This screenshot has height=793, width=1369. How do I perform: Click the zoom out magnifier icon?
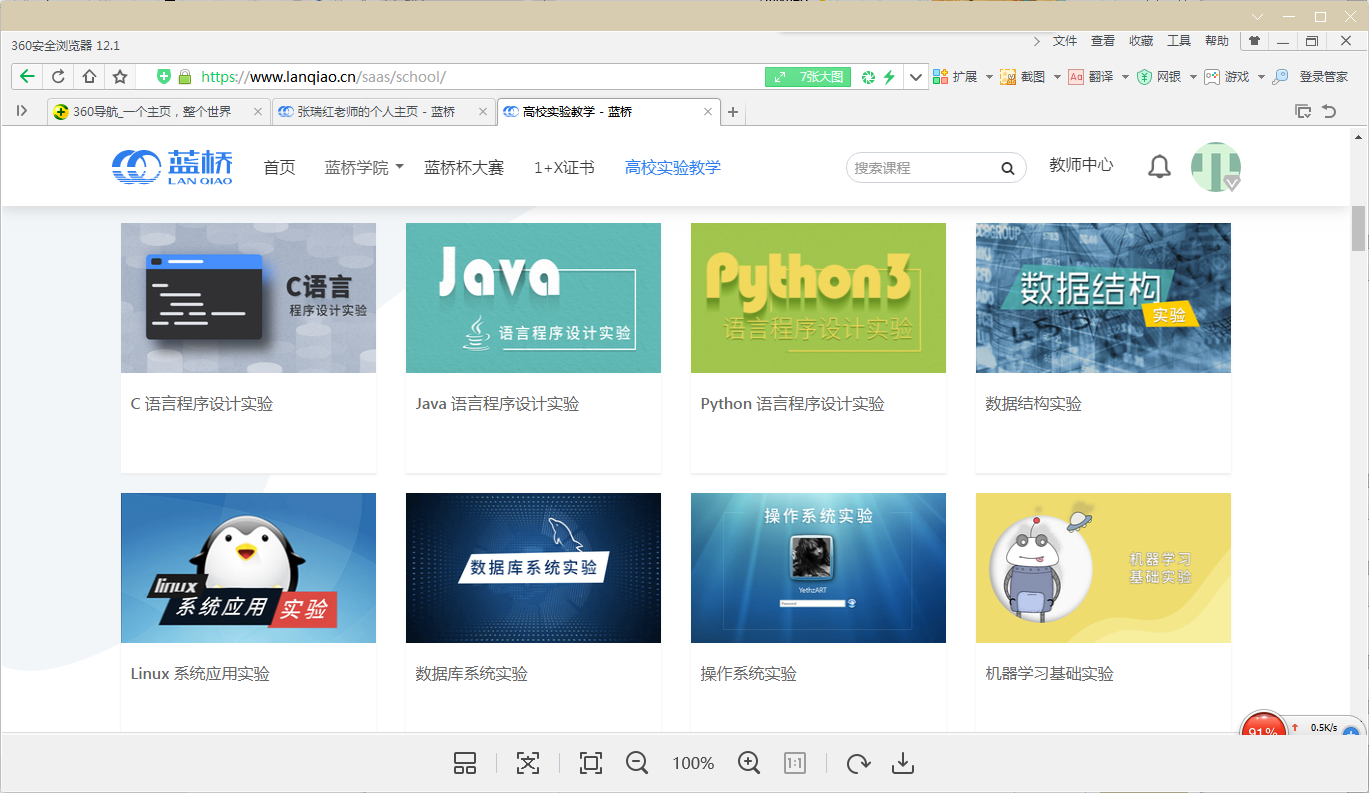637,763
